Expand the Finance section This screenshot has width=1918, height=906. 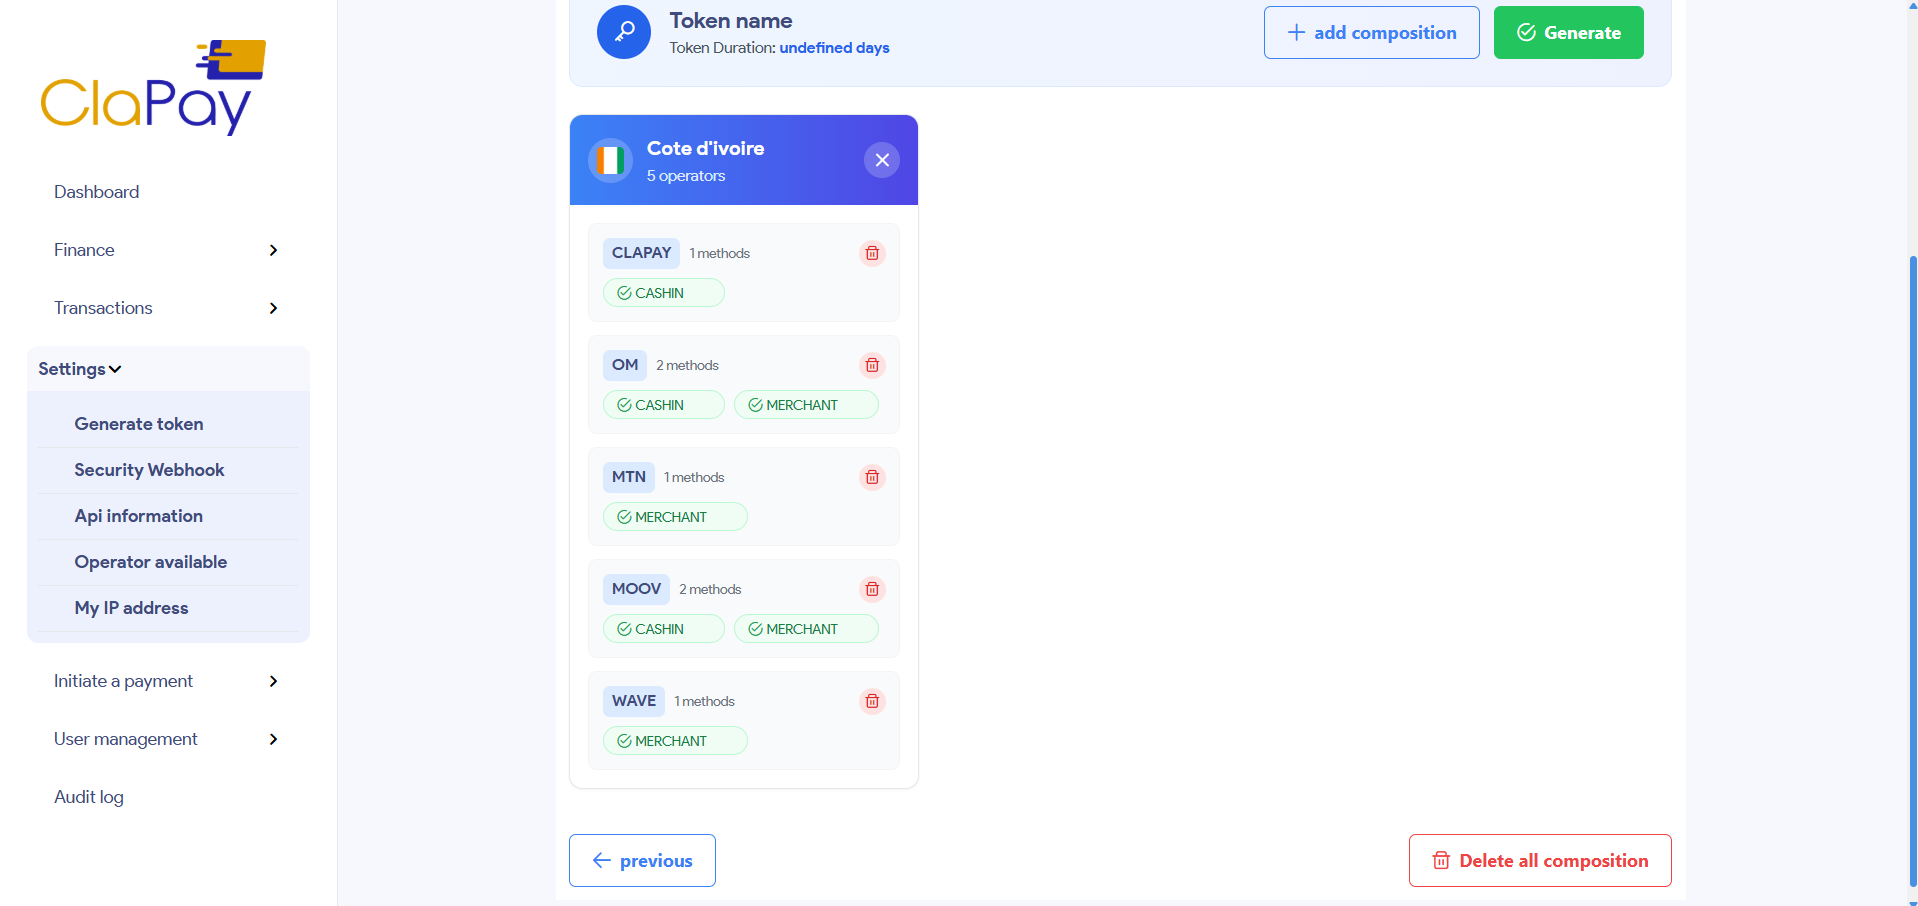coord(166,250)
